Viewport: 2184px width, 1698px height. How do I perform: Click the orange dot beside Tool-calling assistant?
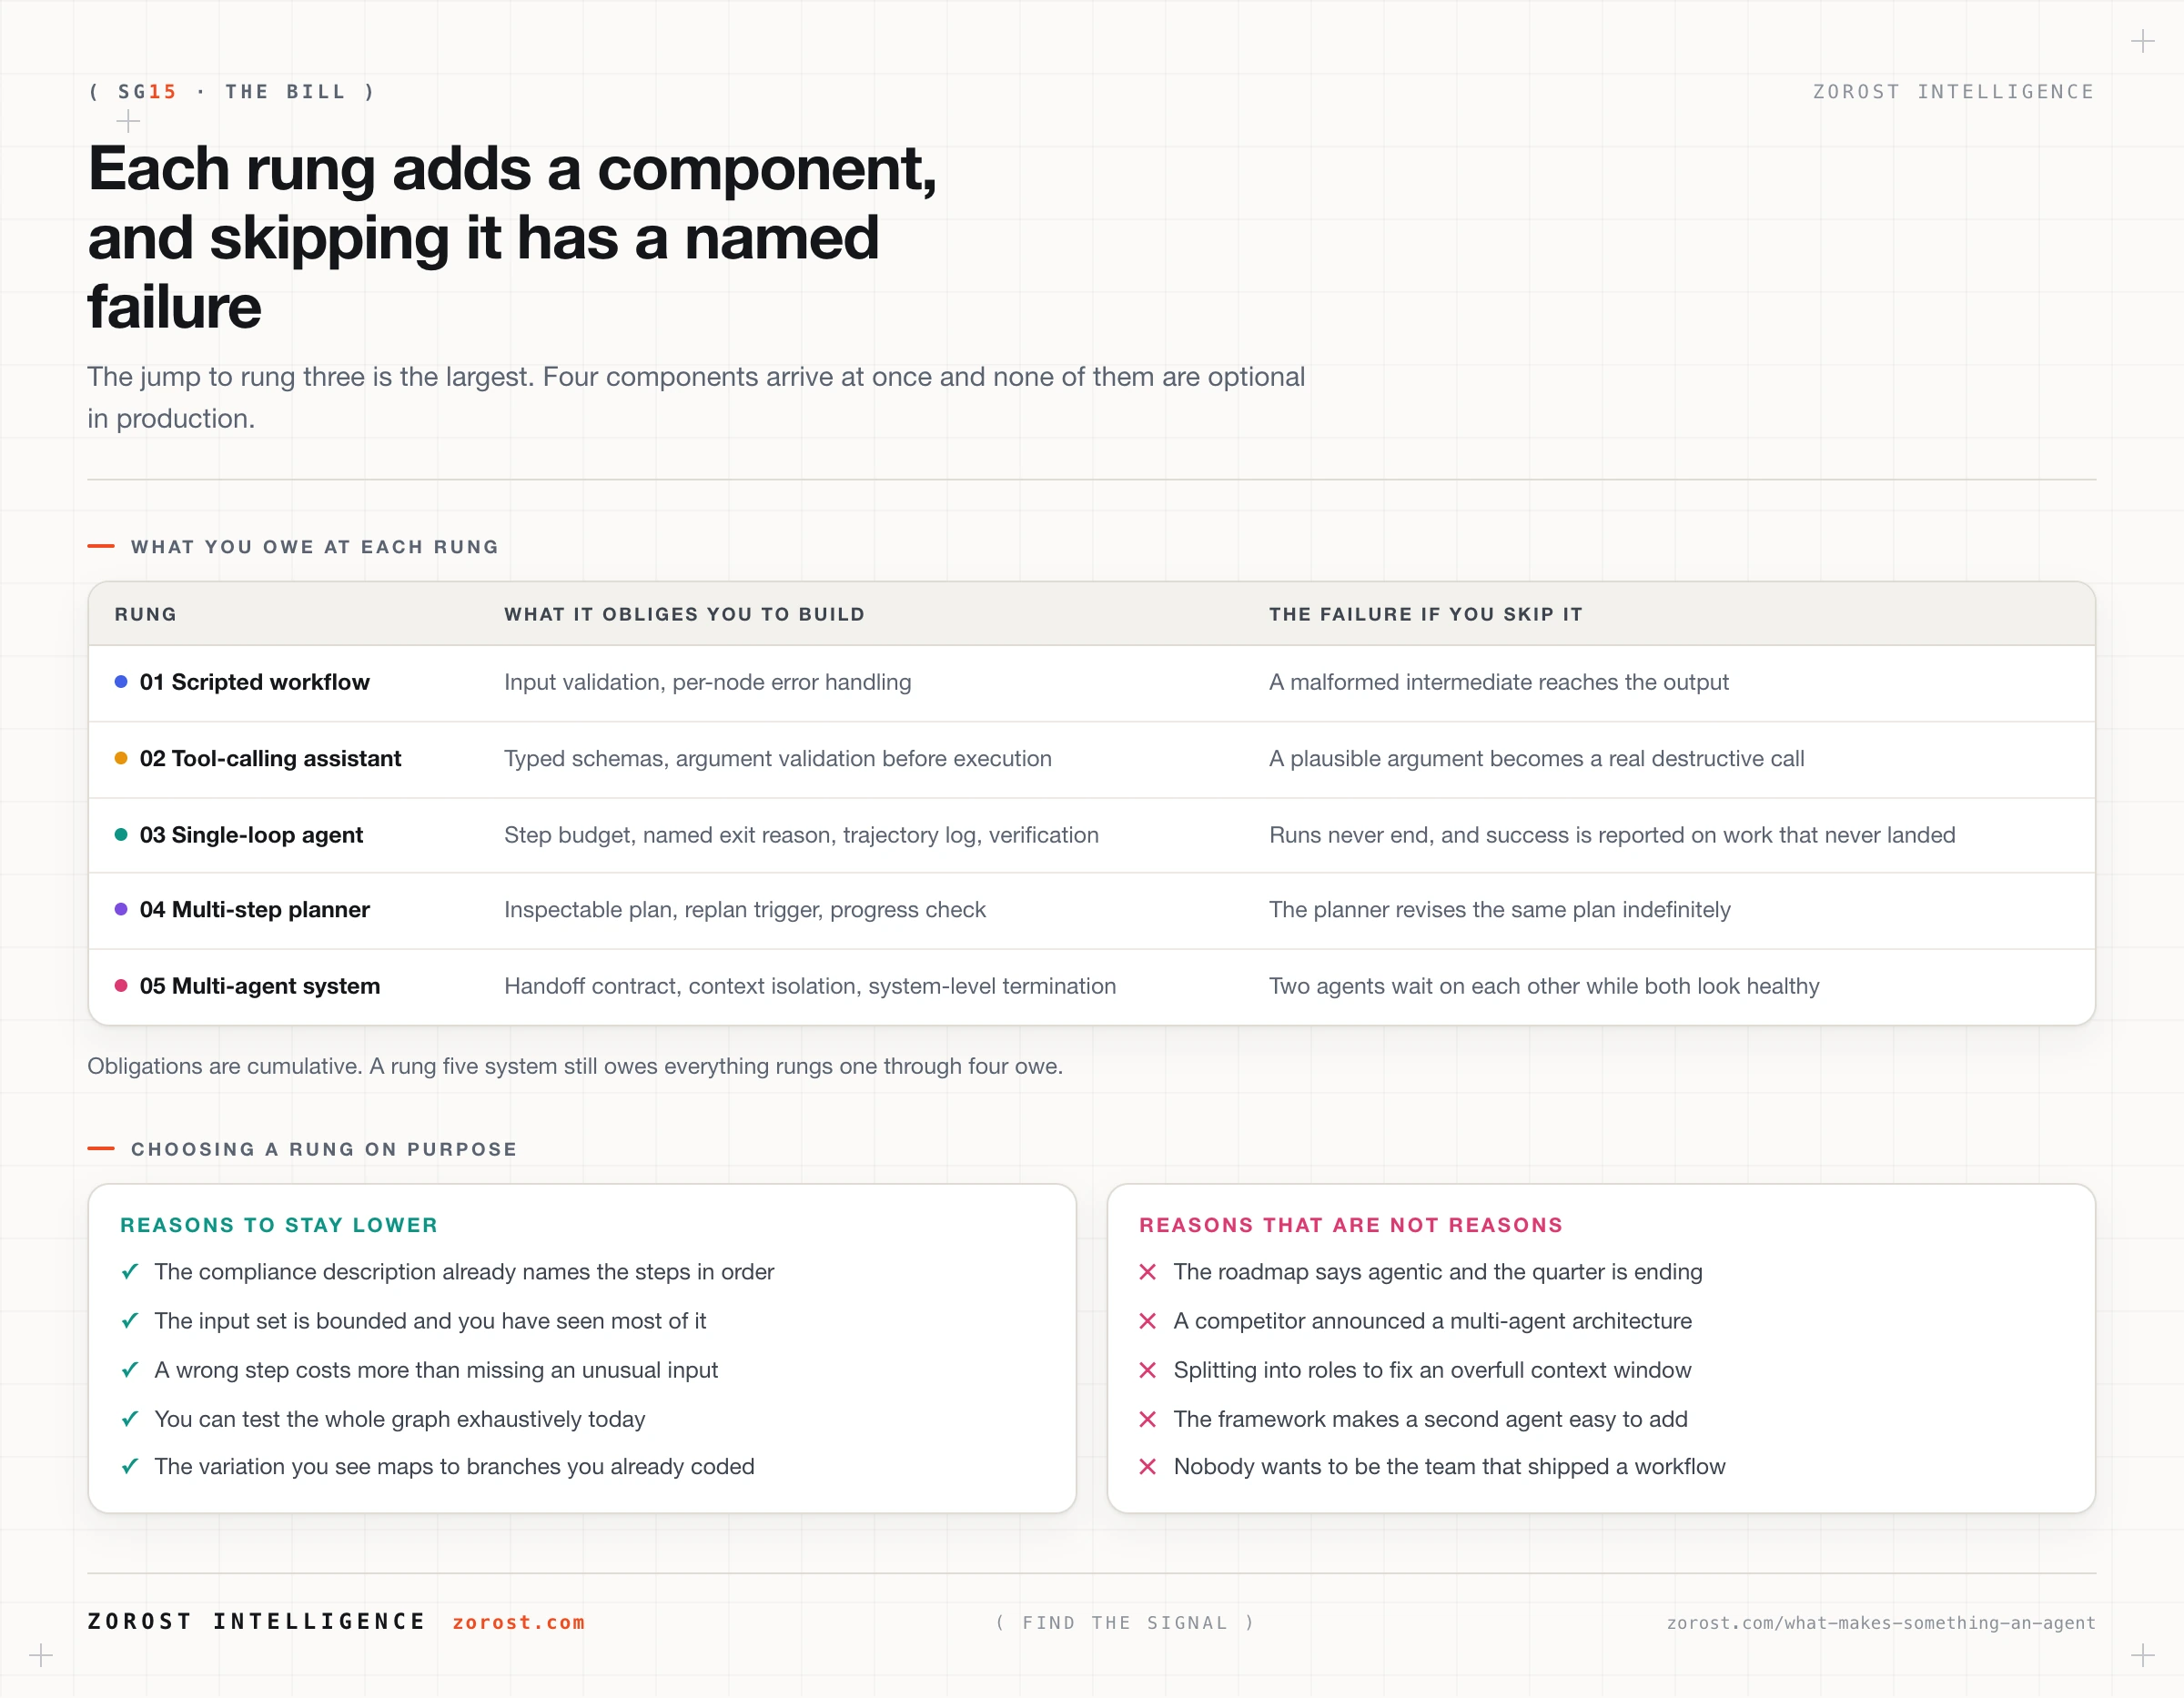(121, 758)
